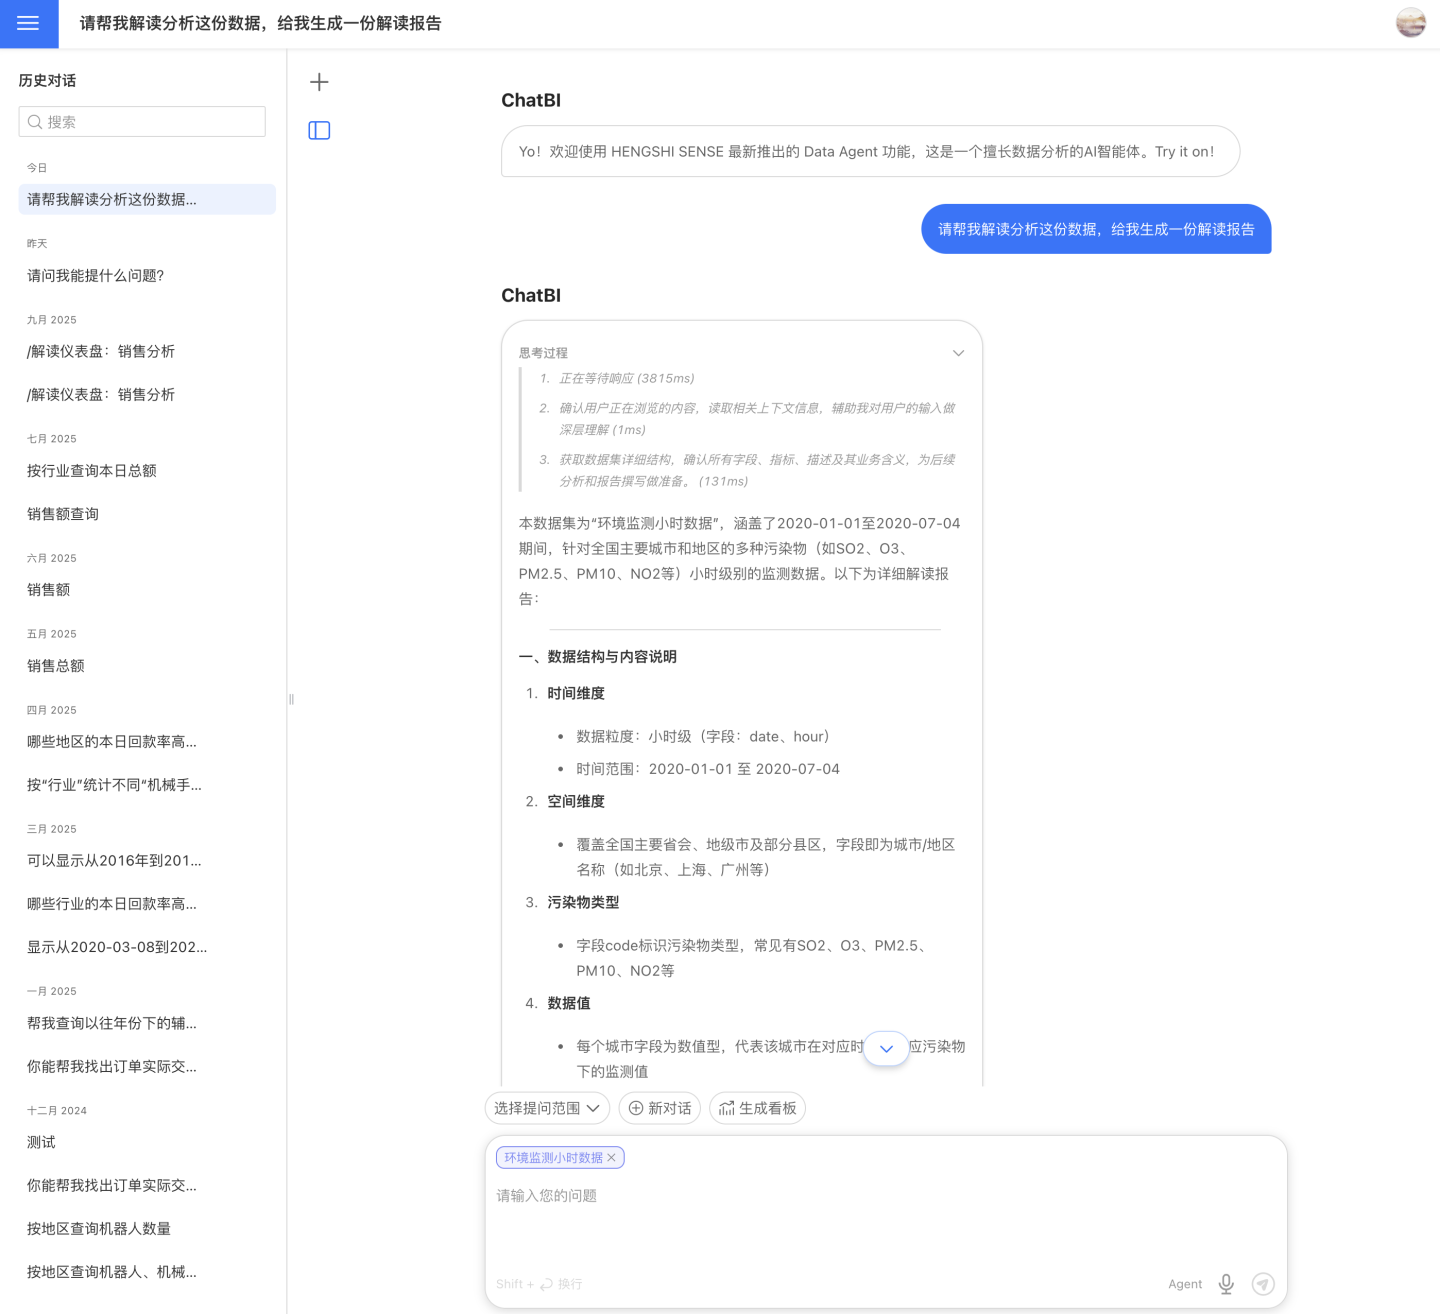Click bullet 数据粒度: 小时级
The height and width of the screenshot is (1314, 1440).
coord(703,736)
